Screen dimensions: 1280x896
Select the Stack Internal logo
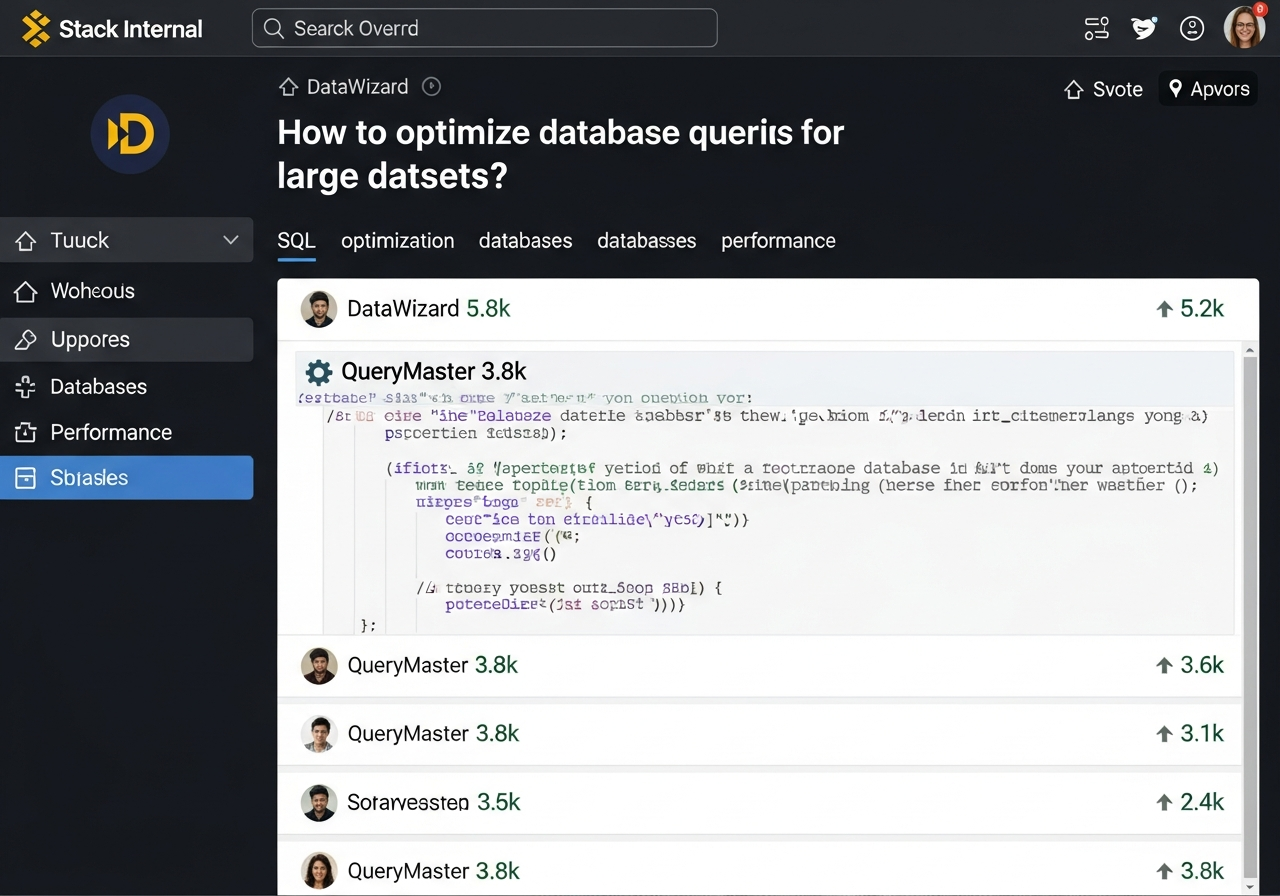(x=110, y=28)
